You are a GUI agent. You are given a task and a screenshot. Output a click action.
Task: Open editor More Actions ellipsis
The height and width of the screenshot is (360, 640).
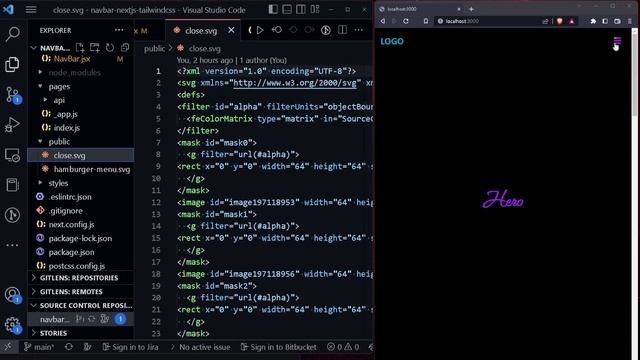click(358, 30)
